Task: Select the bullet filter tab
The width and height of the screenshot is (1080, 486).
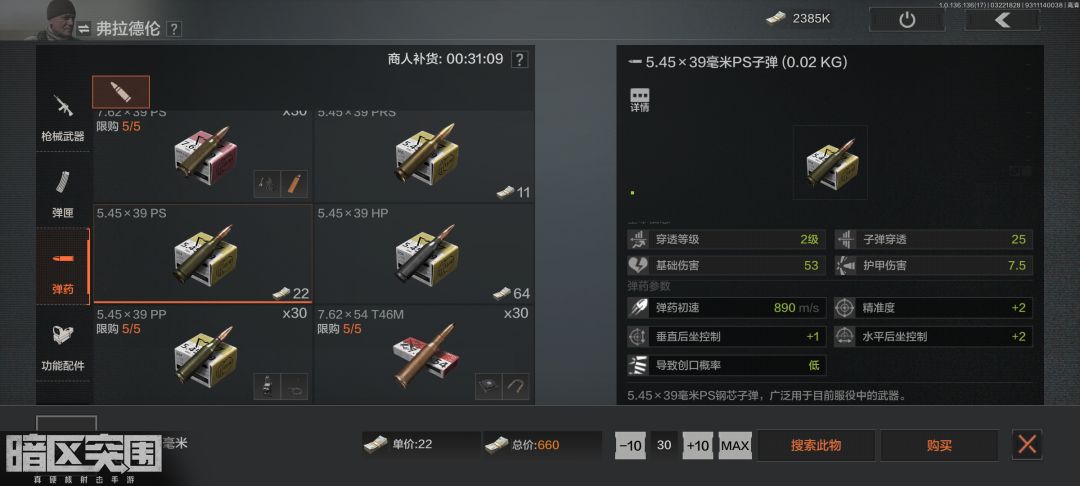Action: point(121,92)
